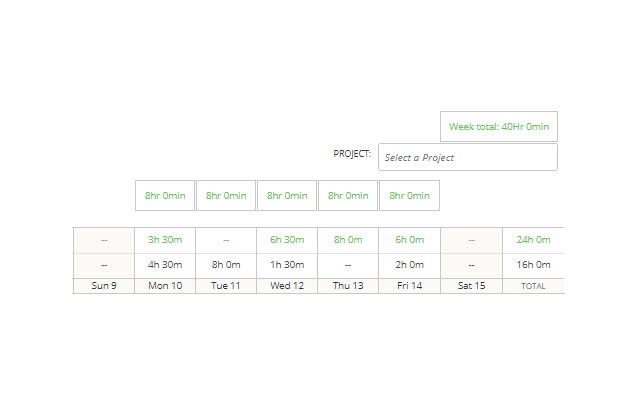Click the 1h 30m Wednesday cell

pos(287,265)
